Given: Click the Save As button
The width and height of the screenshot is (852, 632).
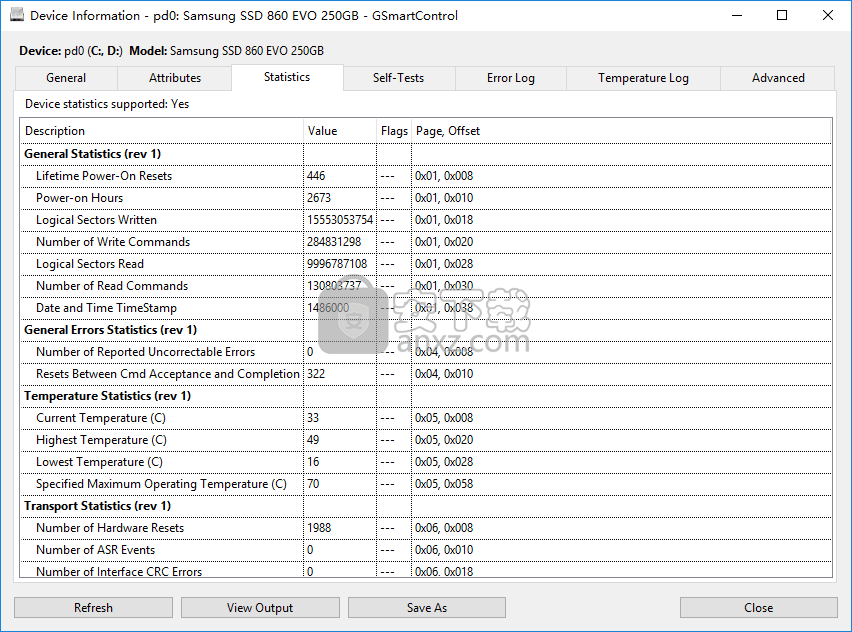Looking at the screenshot, I should pyautogui.click(x=427, y=608).
